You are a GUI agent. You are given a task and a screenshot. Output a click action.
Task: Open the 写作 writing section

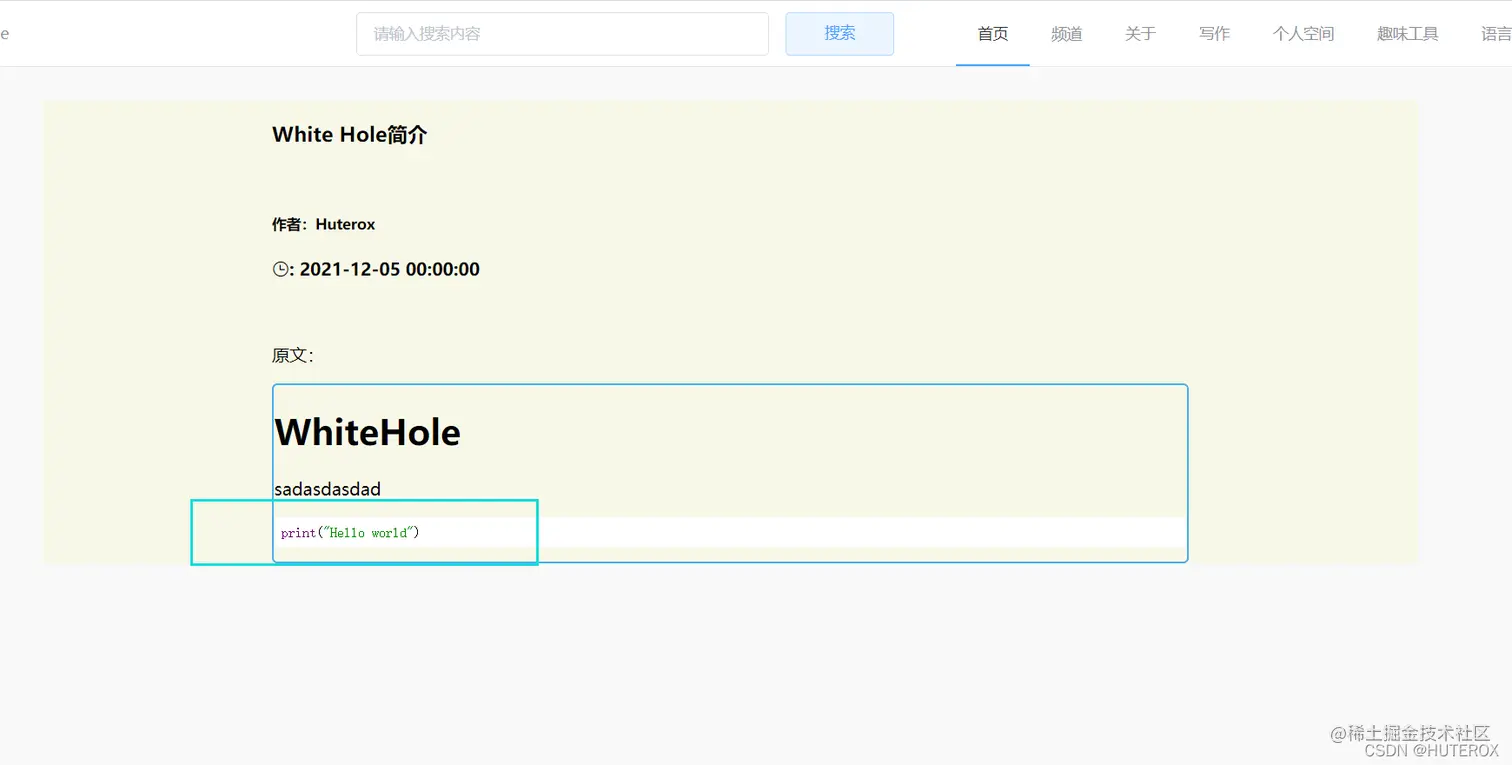click(1213, 33)
